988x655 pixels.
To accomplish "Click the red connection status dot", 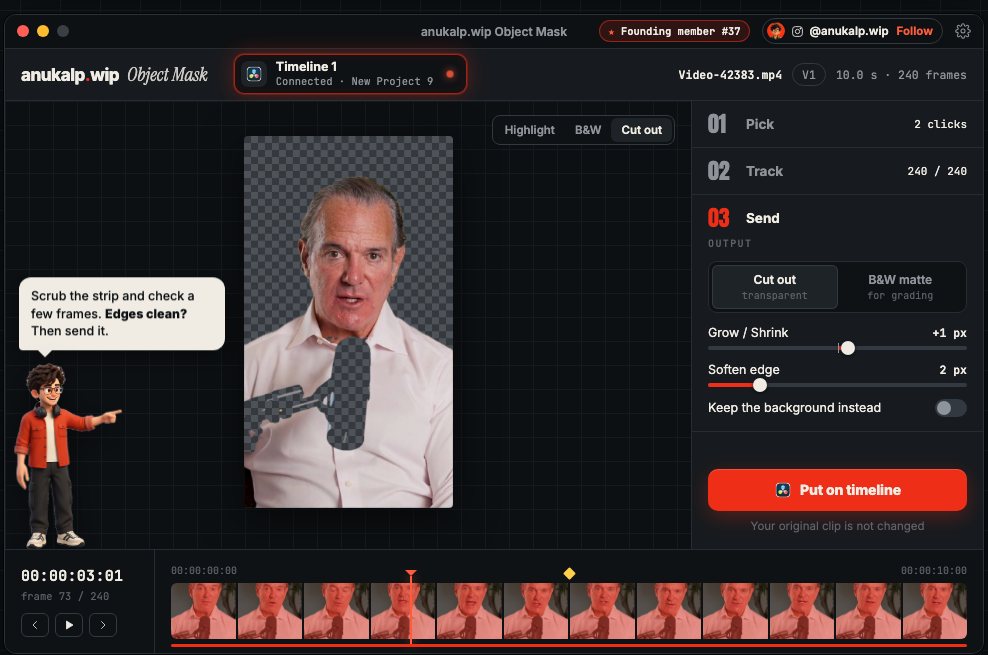I will [x=450, y=74].
